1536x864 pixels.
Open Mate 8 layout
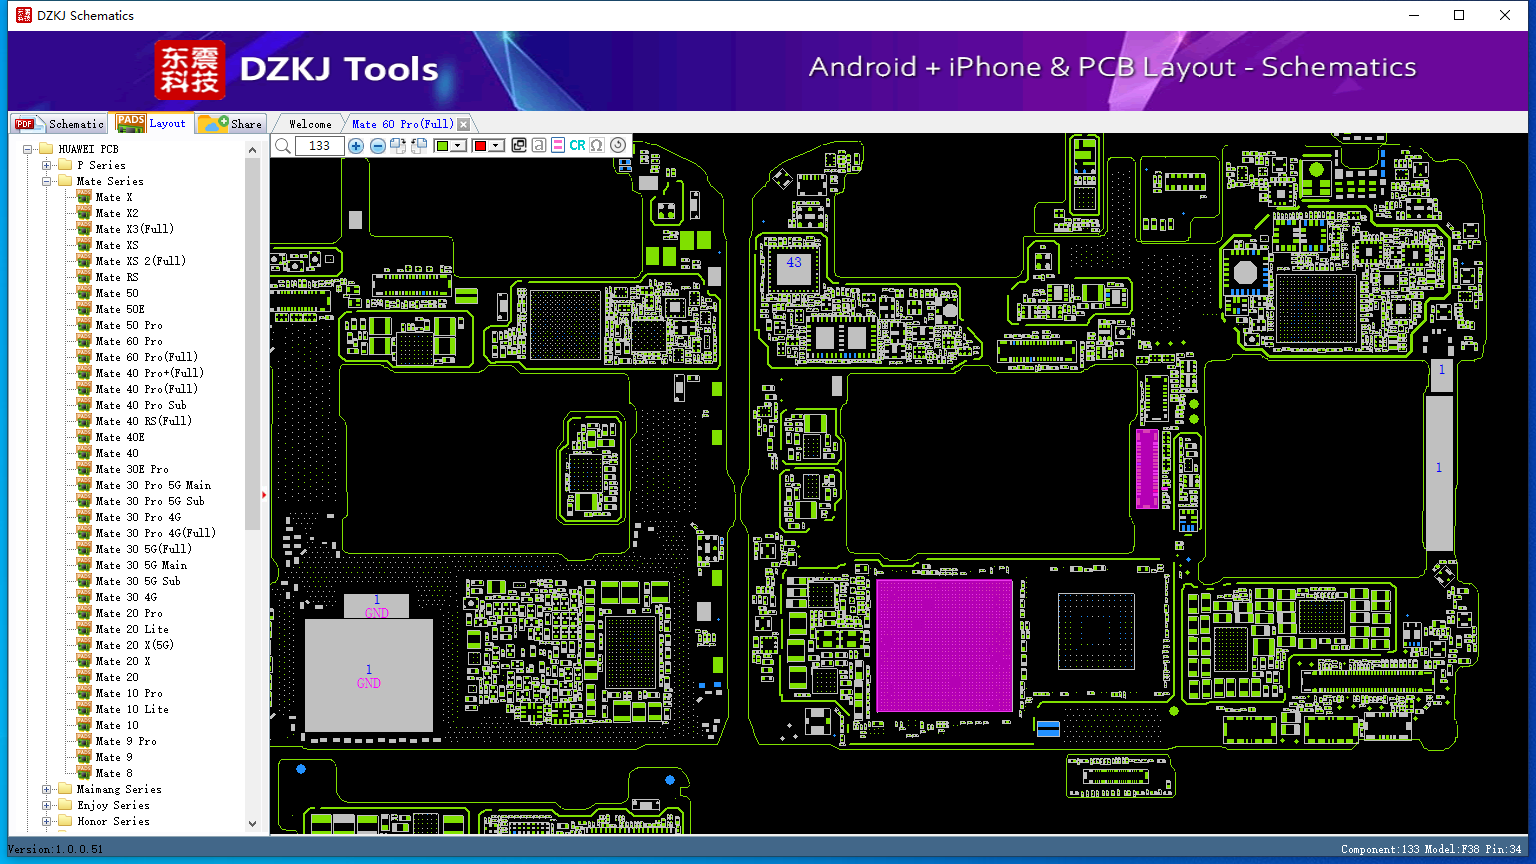[x=114, y=774]
